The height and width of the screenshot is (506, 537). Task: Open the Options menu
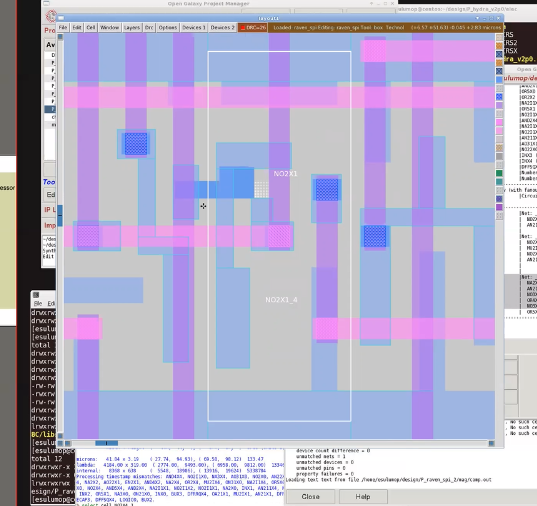coord(168,27)
